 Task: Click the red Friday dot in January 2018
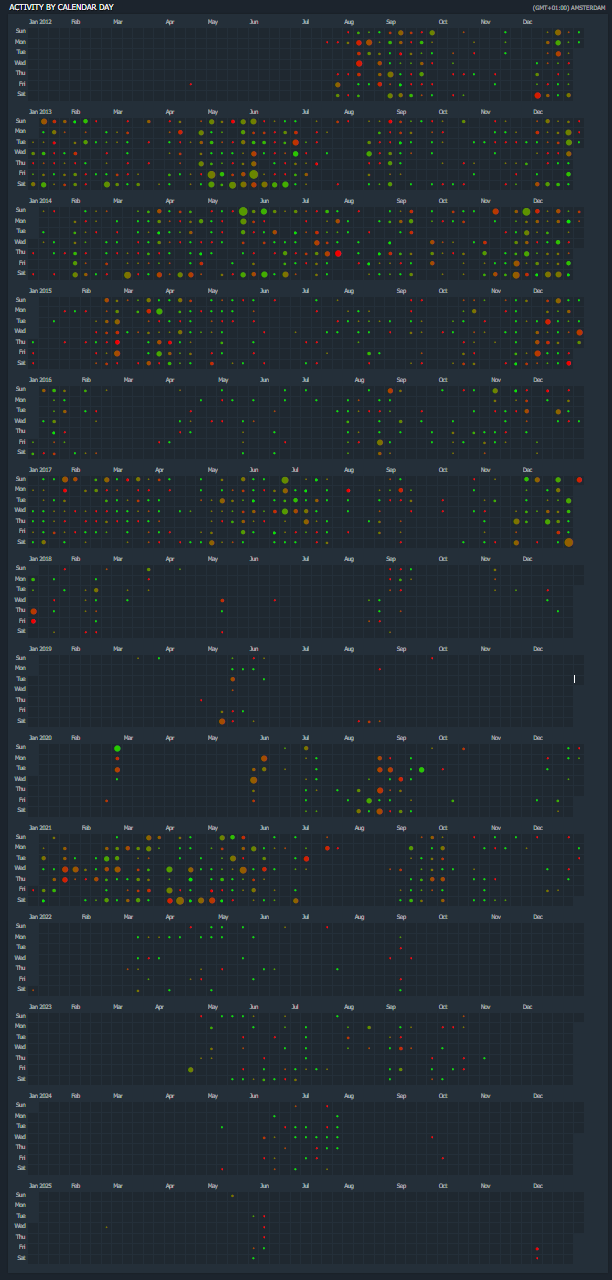pyautogui.click(x=33, y=621)
